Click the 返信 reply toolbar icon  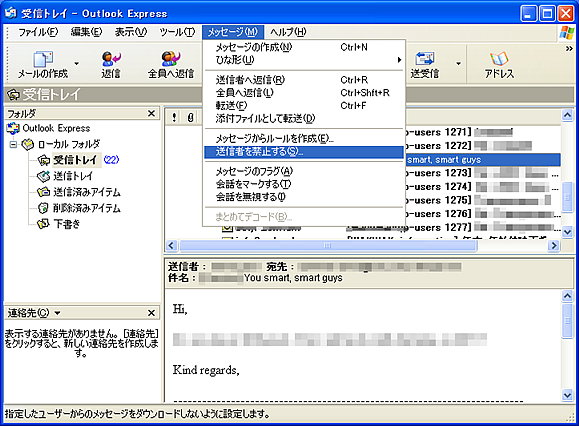111,59
